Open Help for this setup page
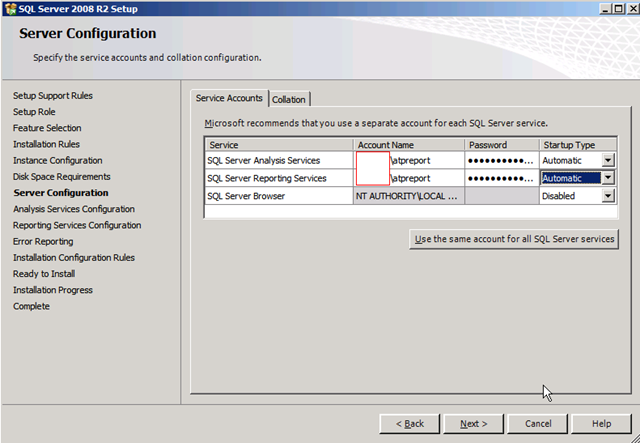Image resolution: width=640 pixels, height=443 pixels. point(601,423)
